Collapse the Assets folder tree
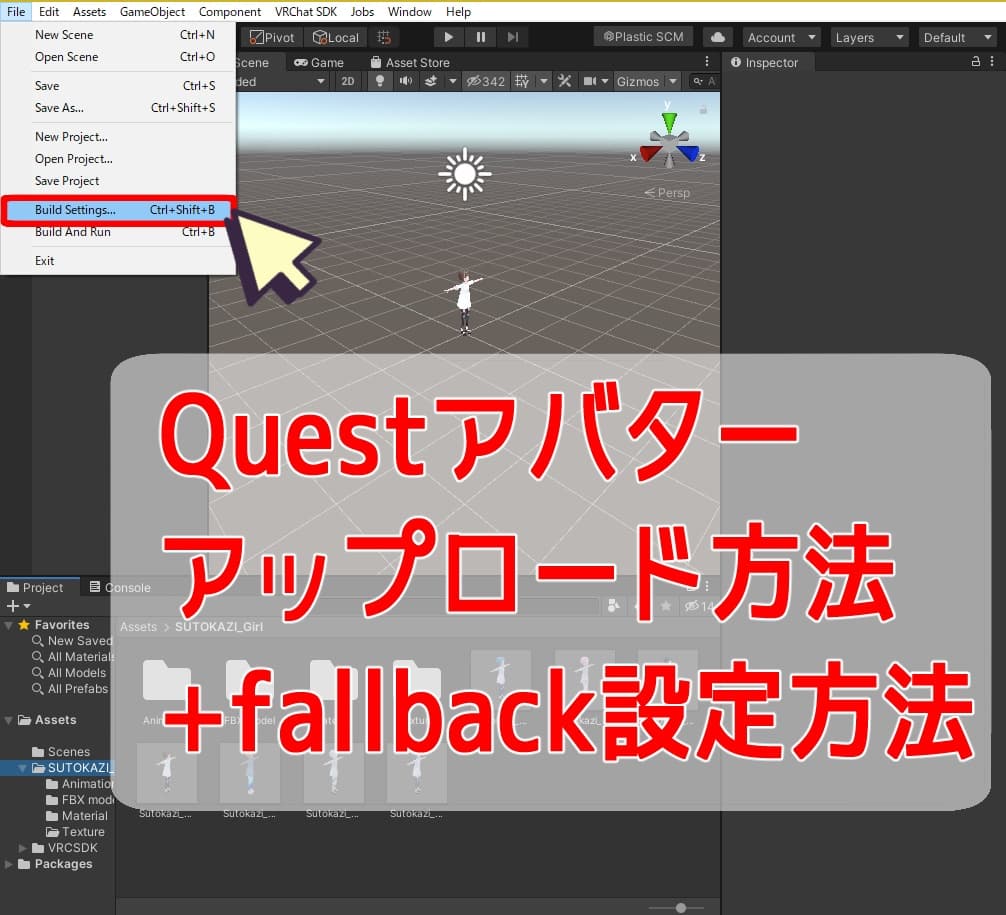The image size is (1006, 915). pyautogui.click(x=8, y=720)
